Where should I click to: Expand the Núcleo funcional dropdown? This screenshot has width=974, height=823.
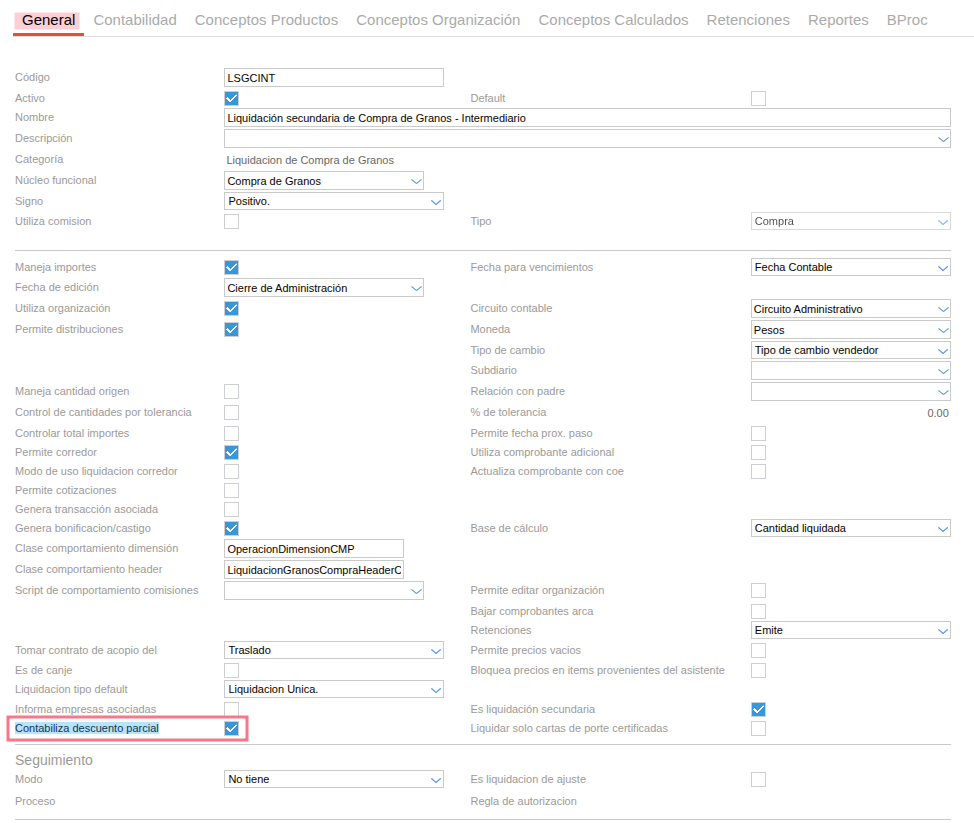416,181
